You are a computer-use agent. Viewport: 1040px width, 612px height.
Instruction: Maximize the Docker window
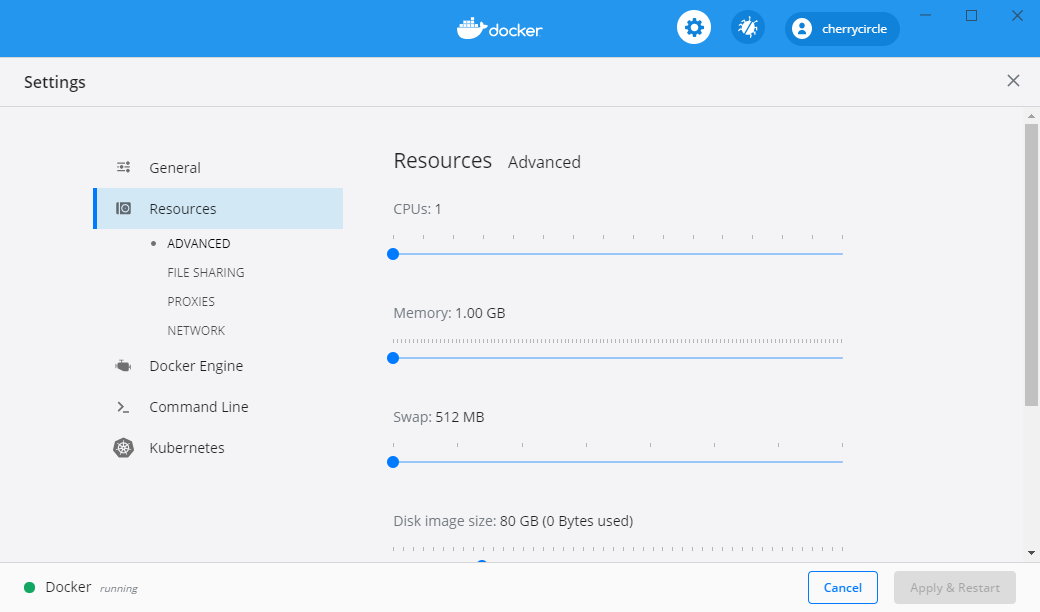click(971, 15)
